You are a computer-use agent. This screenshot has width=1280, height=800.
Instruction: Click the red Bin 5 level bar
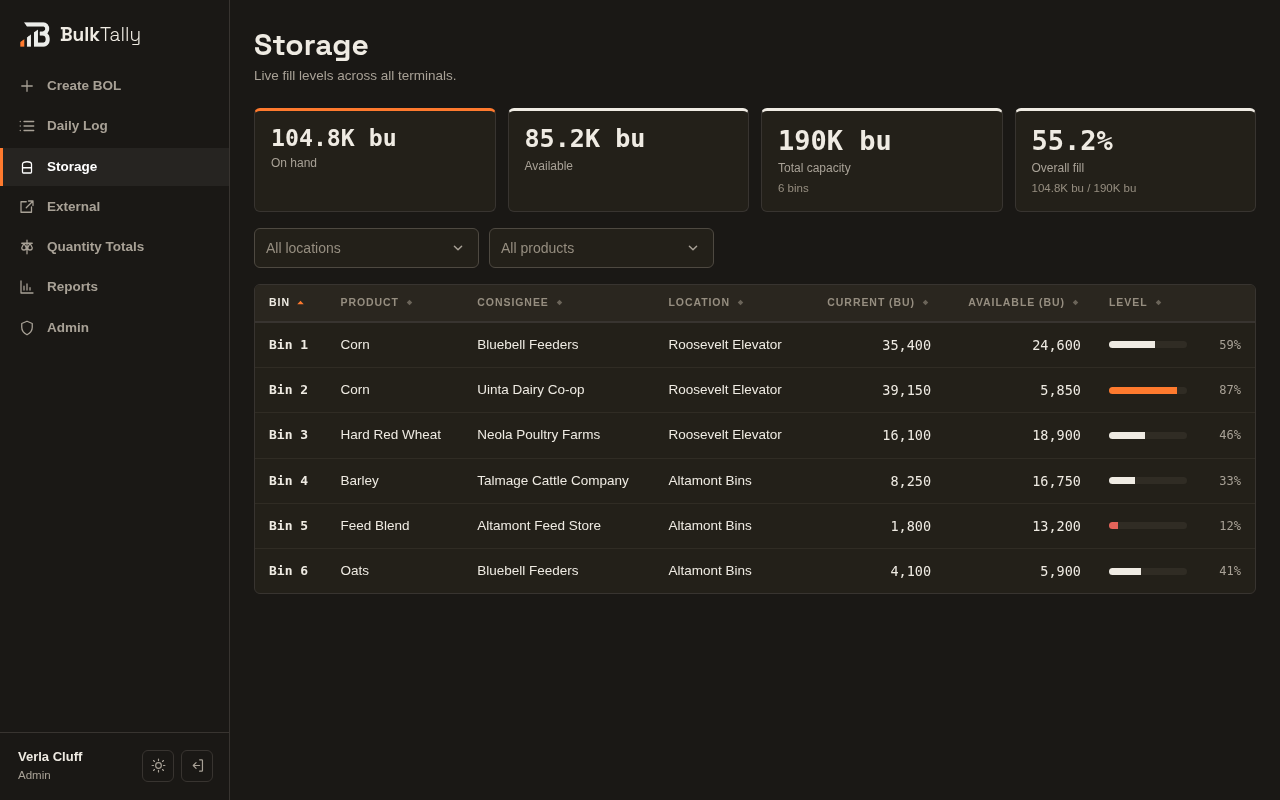(1148, 526)
